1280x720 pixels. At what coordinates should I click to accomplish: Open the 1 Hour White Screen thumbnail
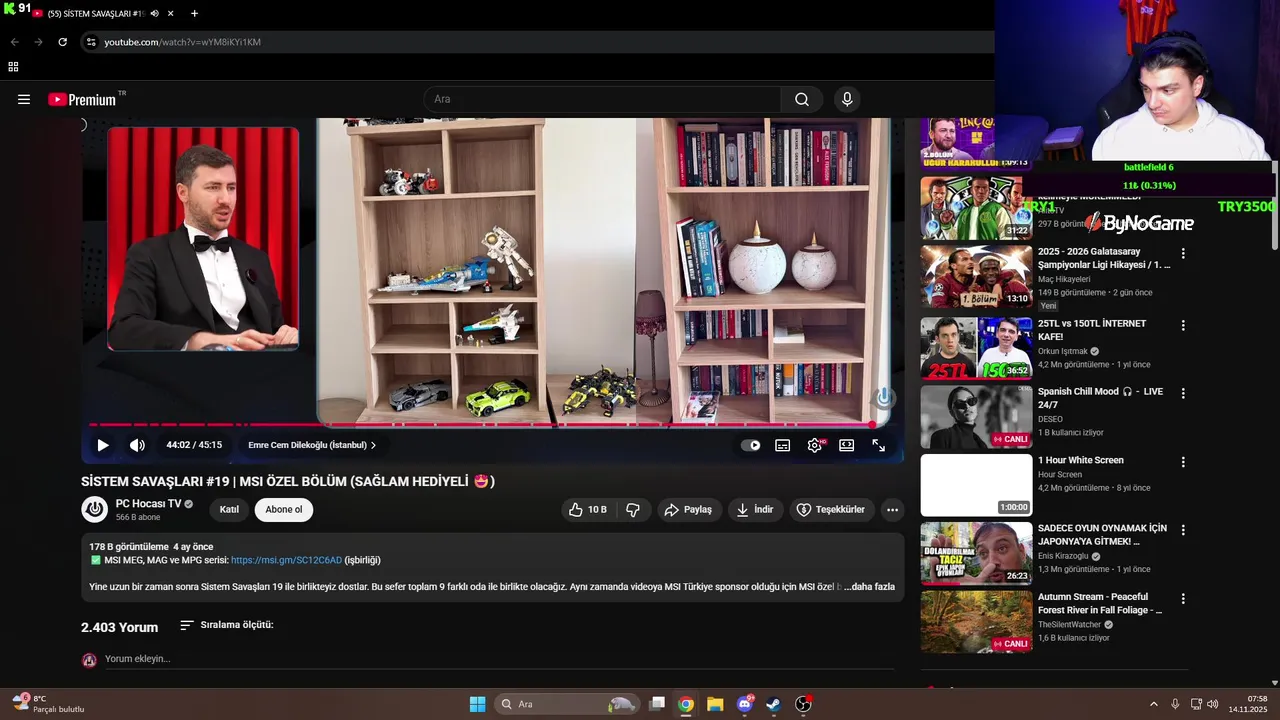(976, 485)
